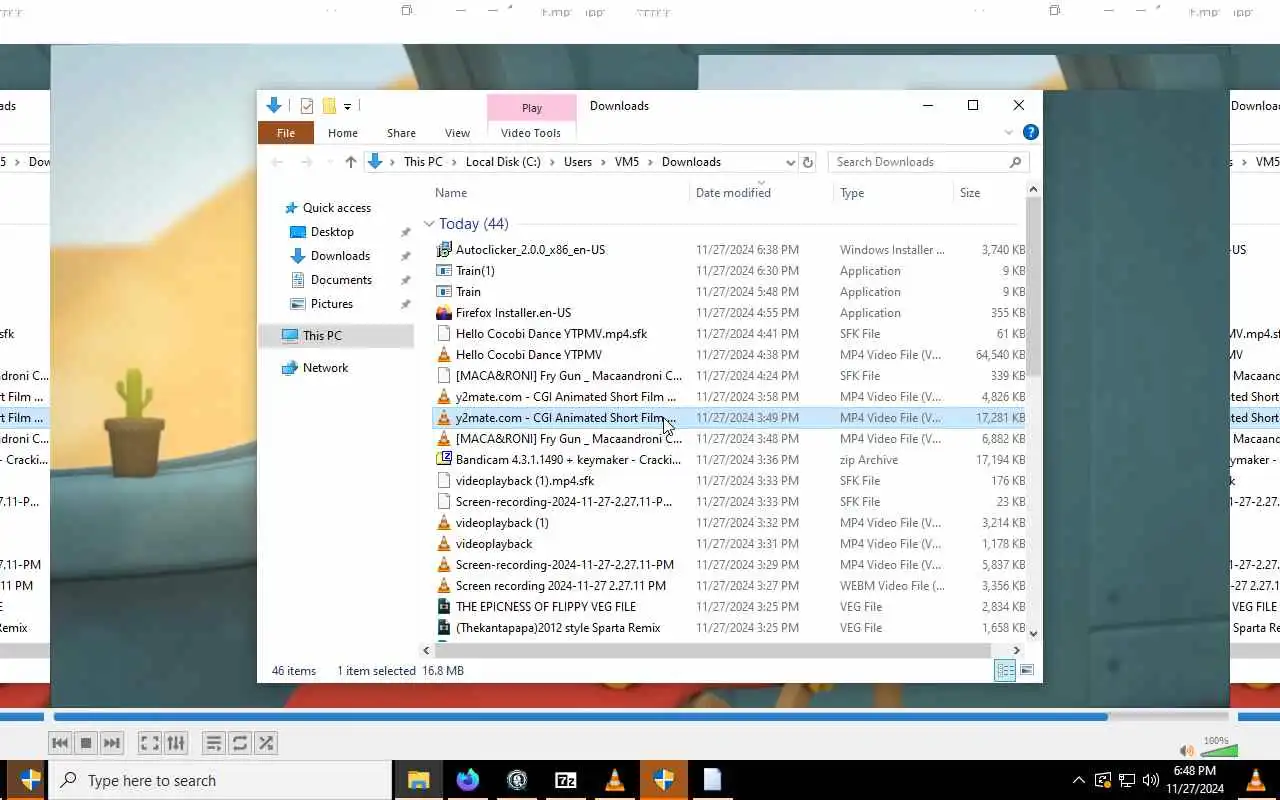Switch to details view layout icon

[1005, 671]
